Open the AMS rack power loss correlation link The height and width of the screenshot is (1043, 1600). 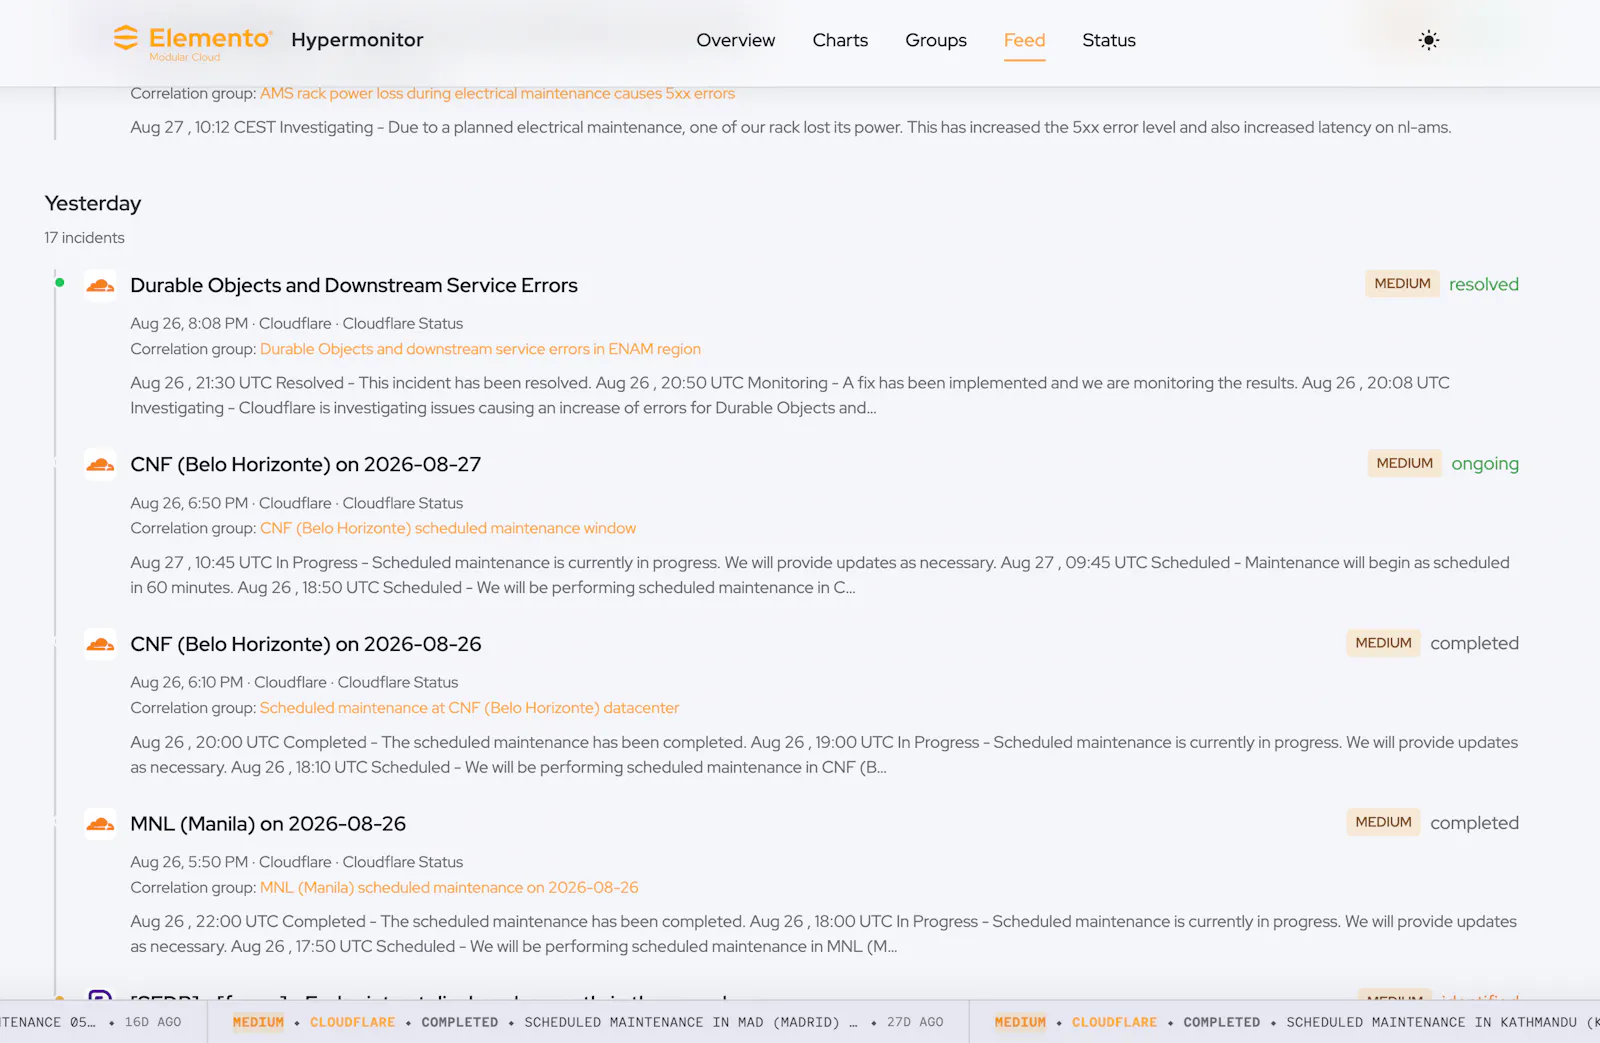point(497,93)
